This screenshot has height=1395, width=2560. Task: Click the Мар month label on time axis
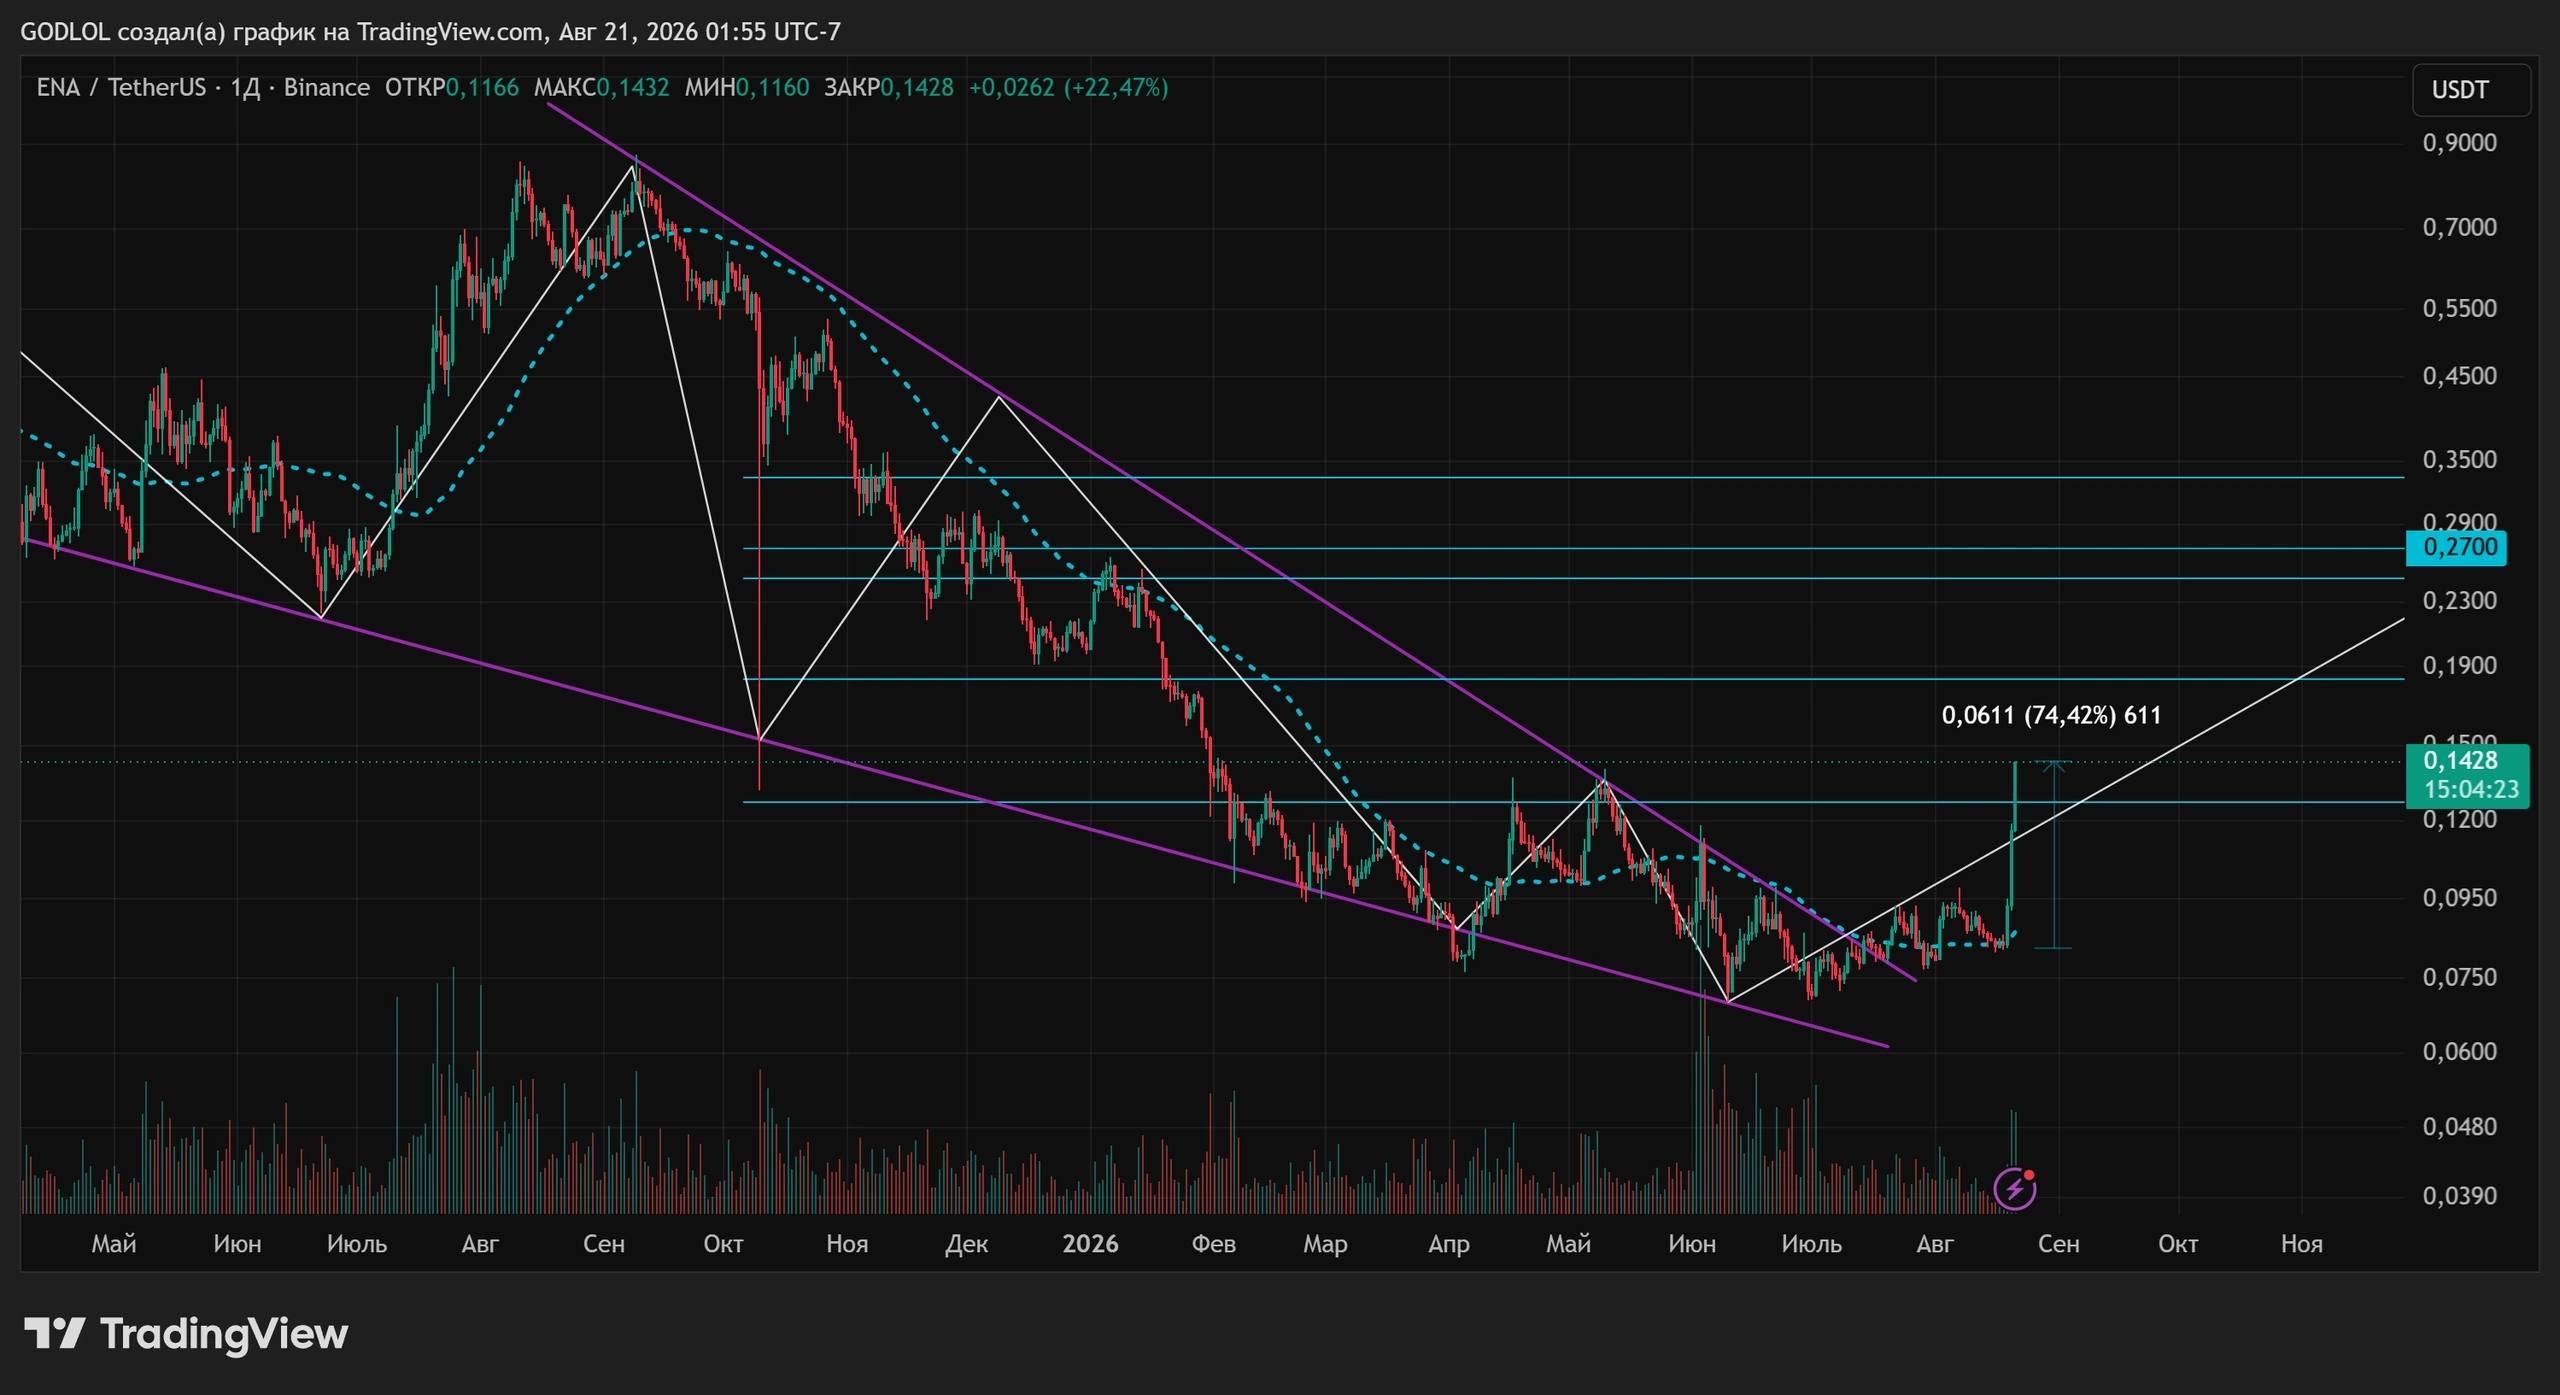tap(1325, 1244)
